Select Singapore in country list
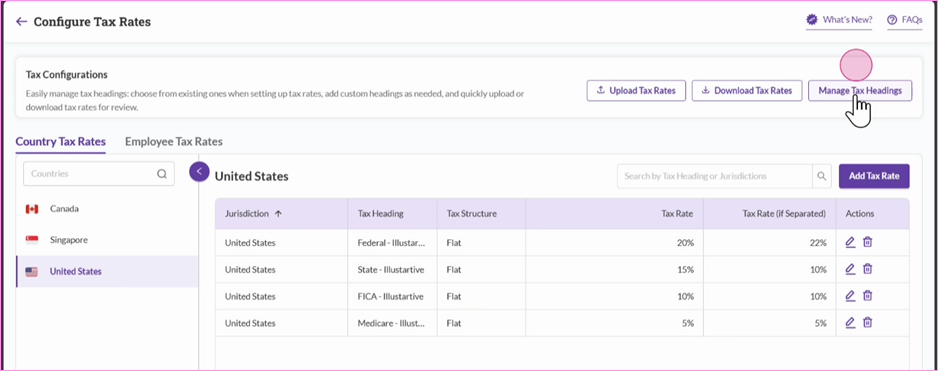Screen dimensions: 938x371 106,240
